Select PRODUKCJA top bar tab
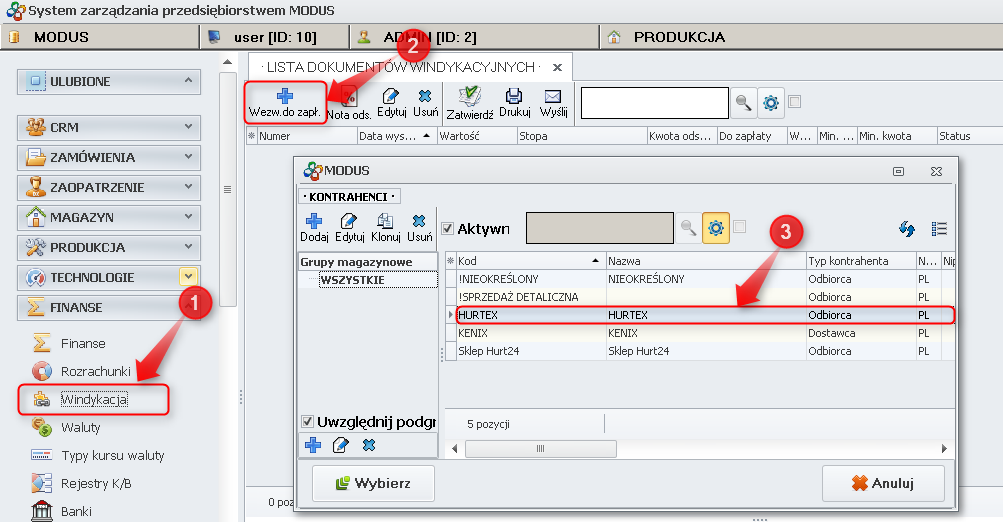Image resolution: width=1003 pixels, height=522 pixels. [x=800, y=37]
